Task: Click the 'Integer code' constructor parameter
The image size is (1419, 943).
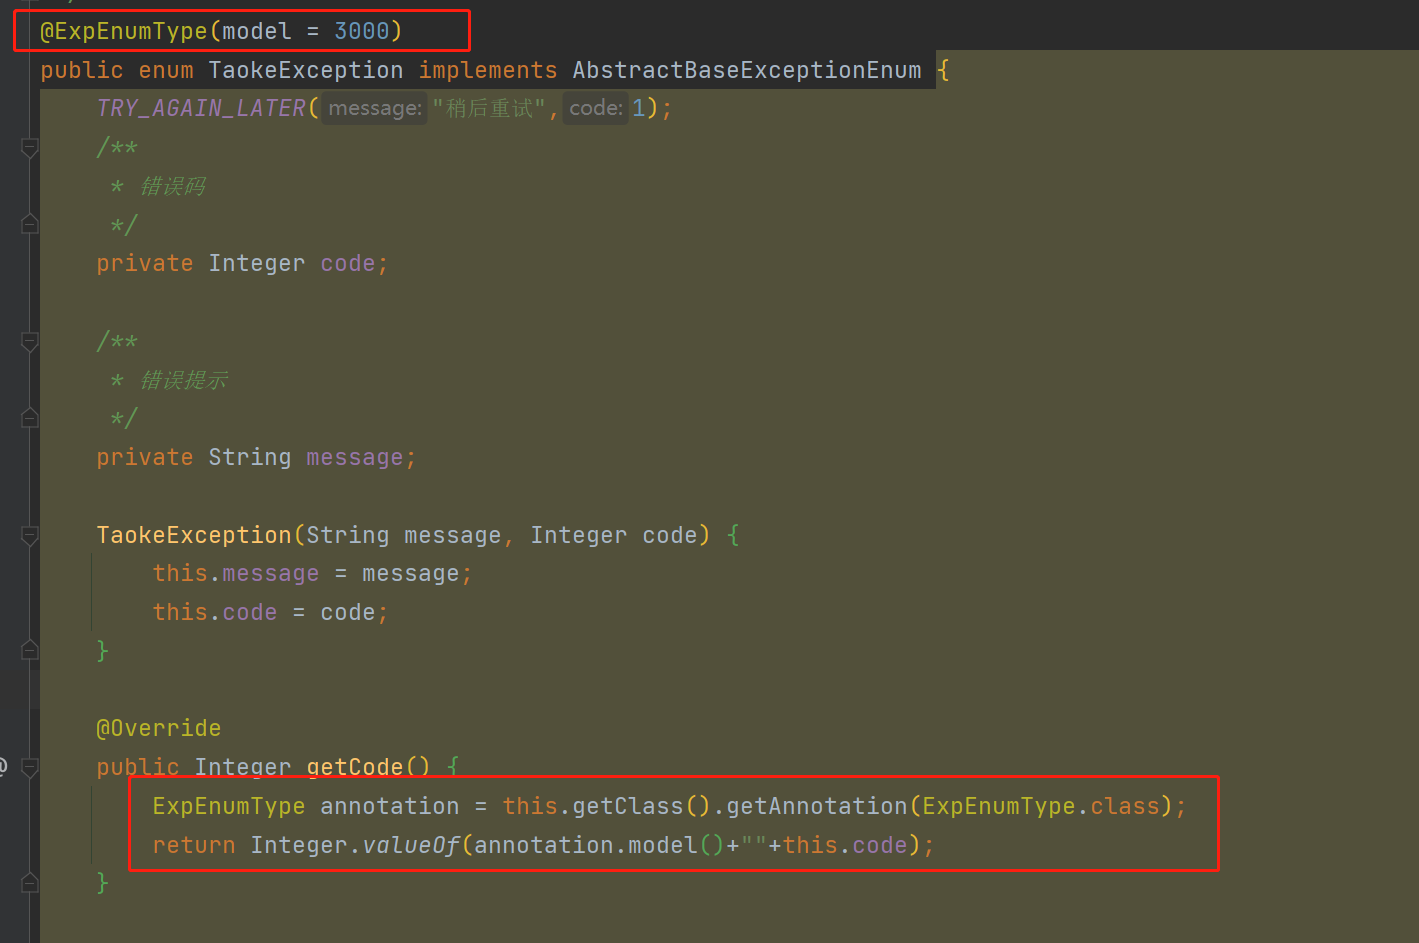Action: (x=613, y=535)
